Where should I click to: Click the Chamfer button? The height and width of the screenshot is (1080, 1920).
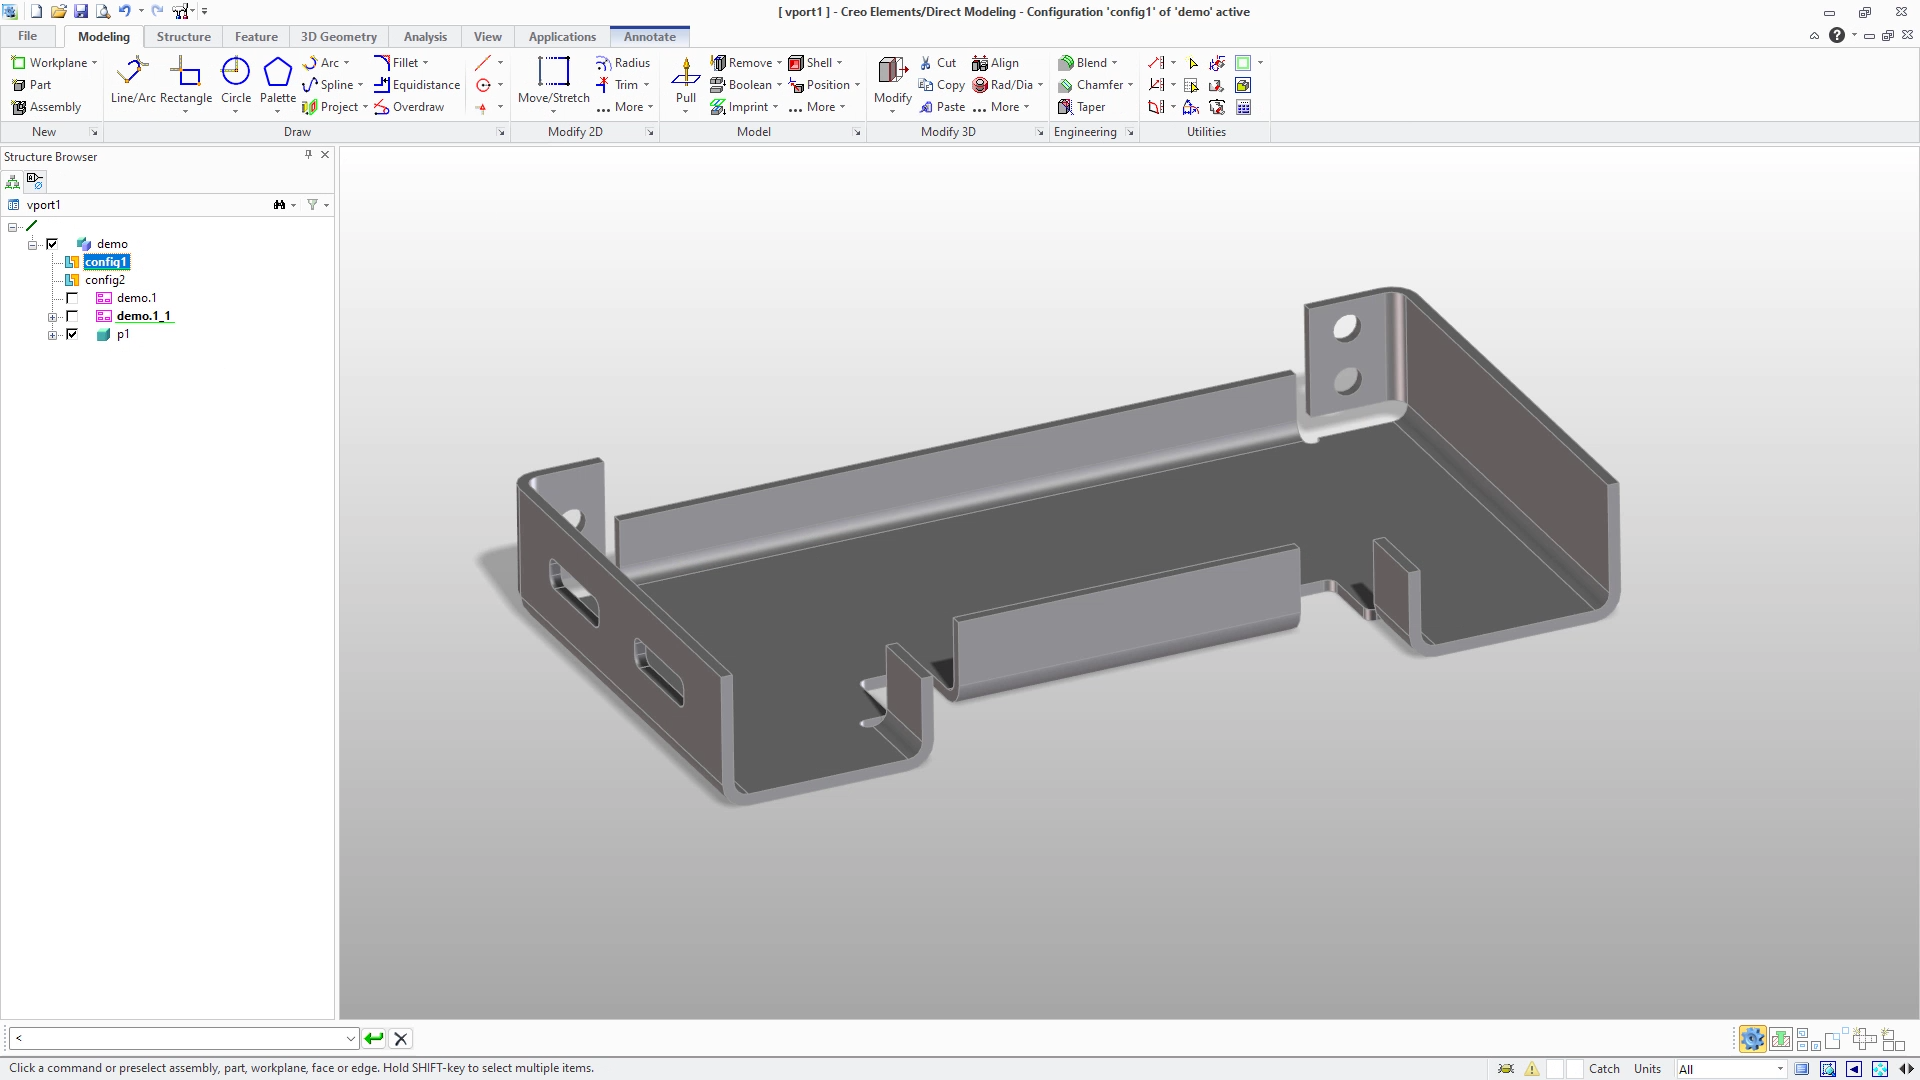(1090, 85)
